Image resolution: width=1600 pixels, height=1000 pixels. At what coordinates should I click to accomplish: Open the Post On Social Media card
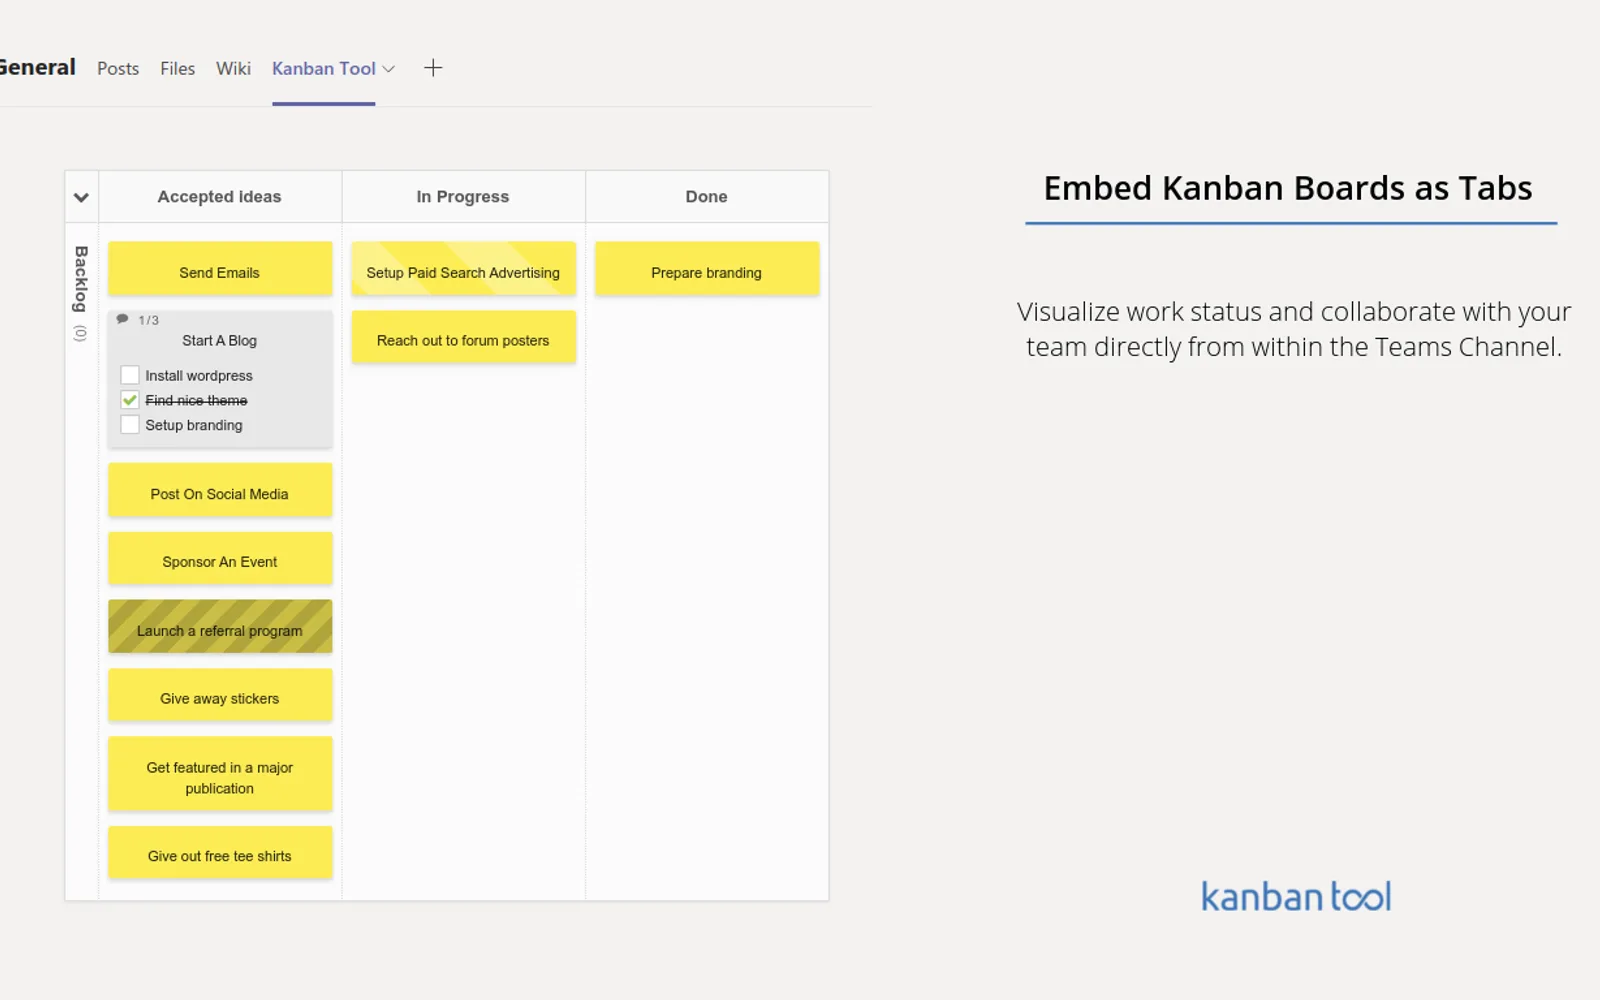[x=220, y=490]
